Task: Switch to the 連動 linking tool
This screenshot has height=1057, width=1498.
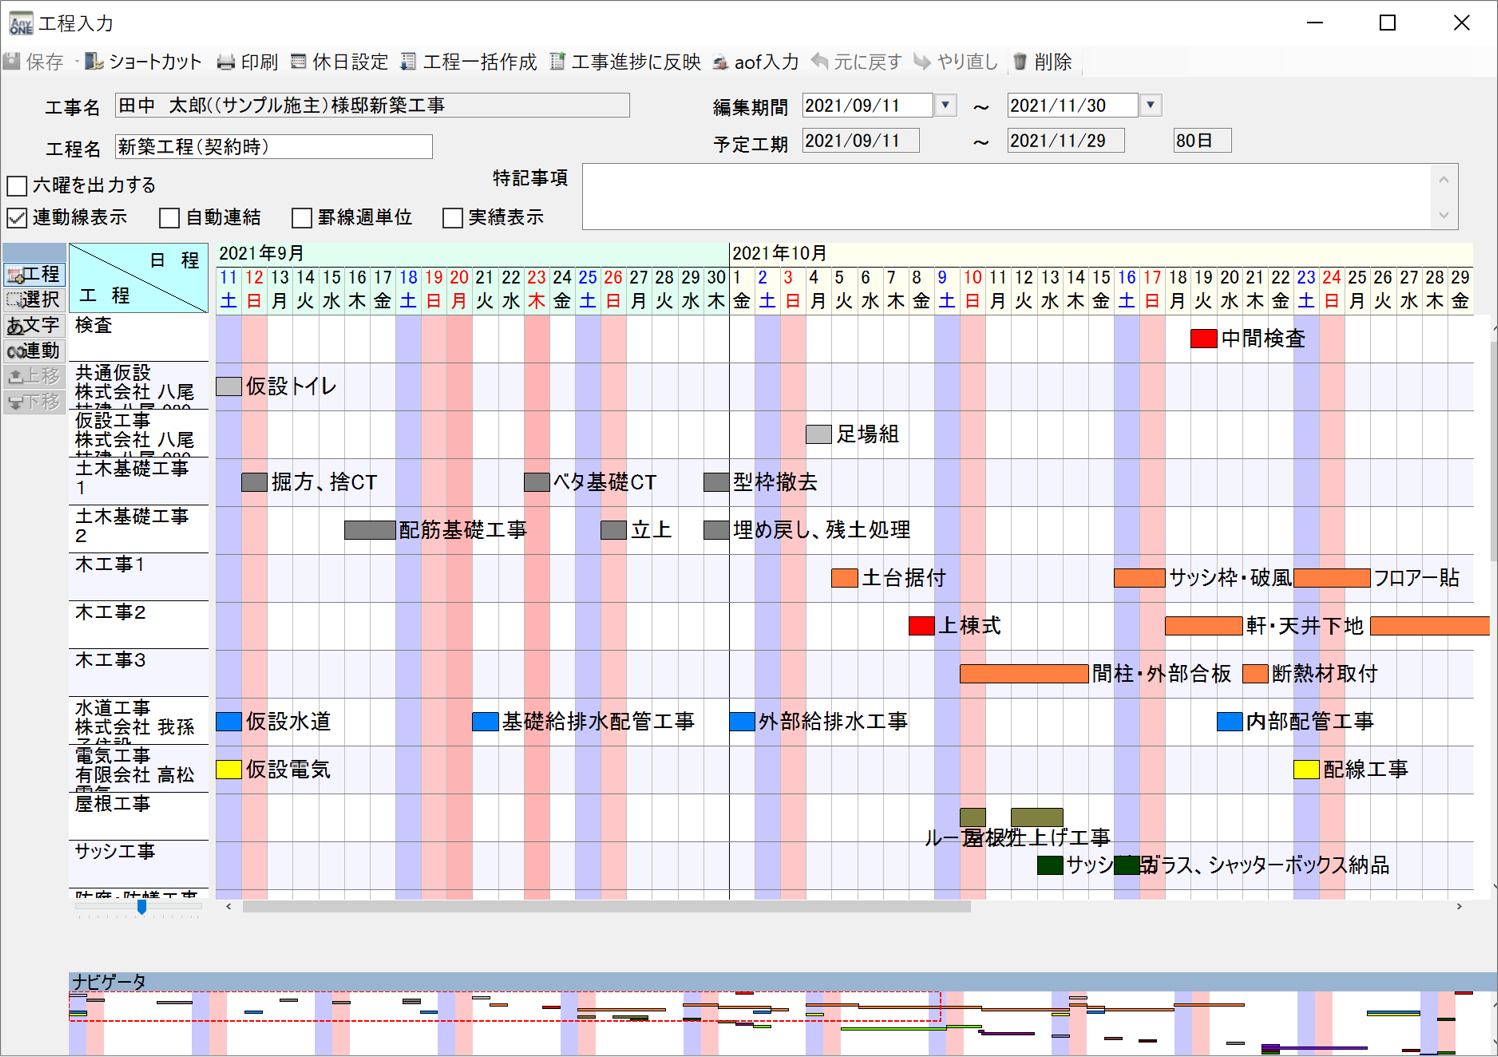Action: pos(34,350)
